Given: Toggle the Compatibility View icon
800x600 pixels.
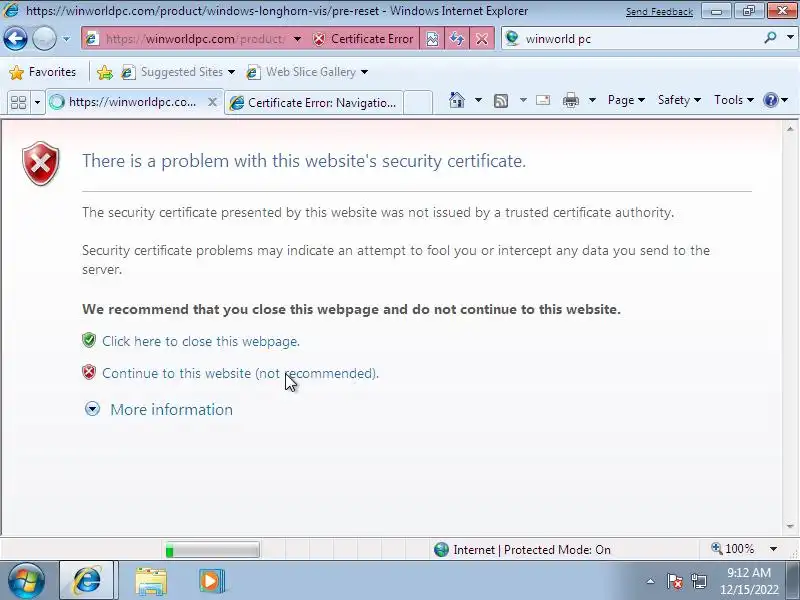Looking at the screenshot, I should click(x=432, y=39).
